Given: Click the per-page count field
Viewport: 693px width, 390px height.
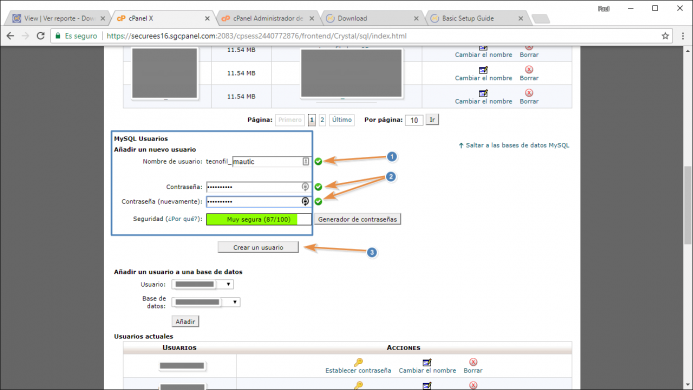Looking at the screenshot, I should coord(414,120).
